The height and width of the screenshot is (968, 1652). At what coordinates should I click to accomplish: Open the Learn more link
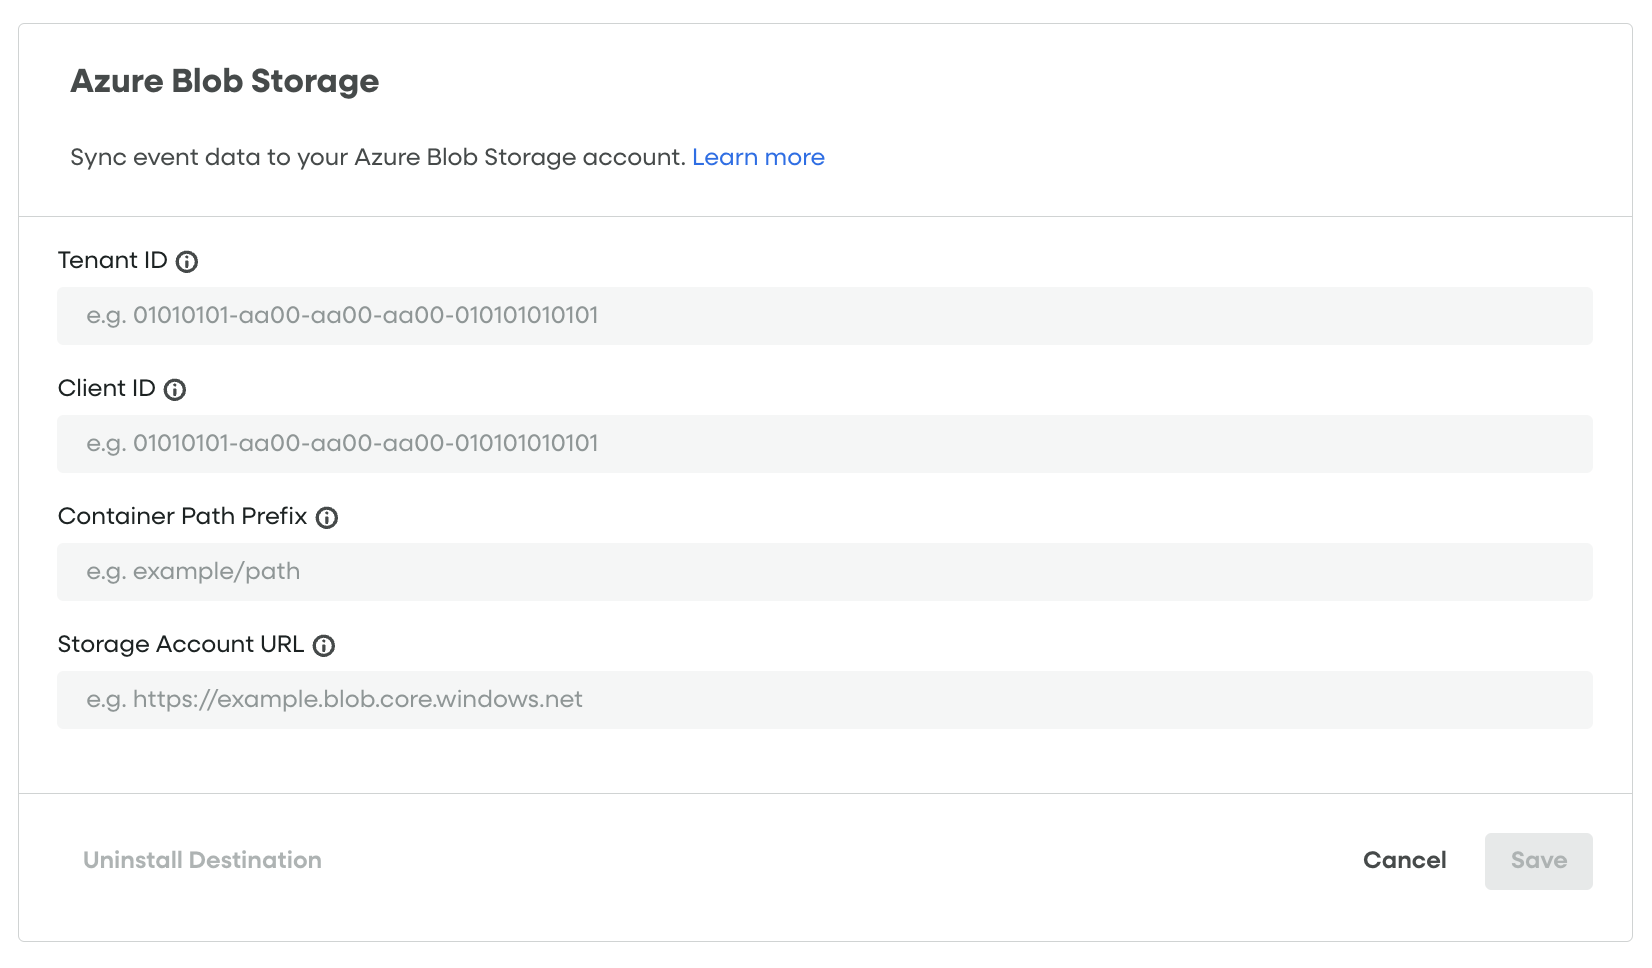758,157
